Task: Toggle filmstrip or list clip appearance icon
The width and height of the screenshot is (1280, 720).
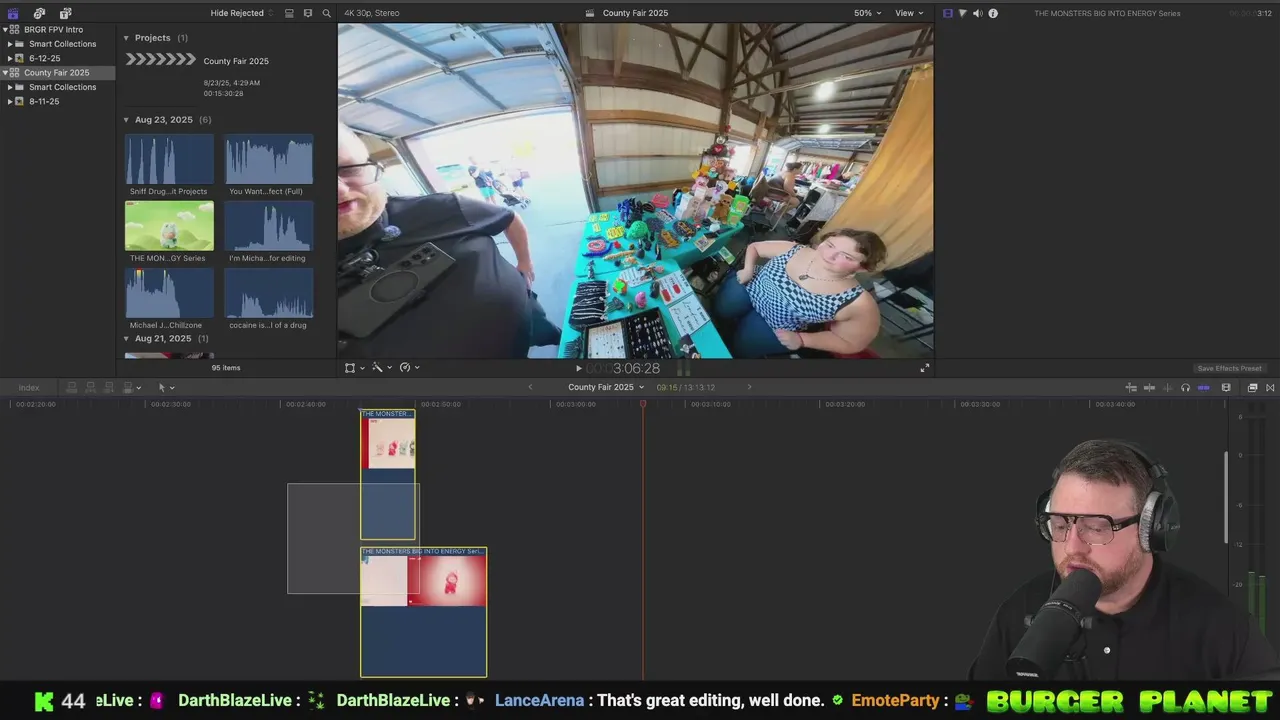Action: point(289,13)
